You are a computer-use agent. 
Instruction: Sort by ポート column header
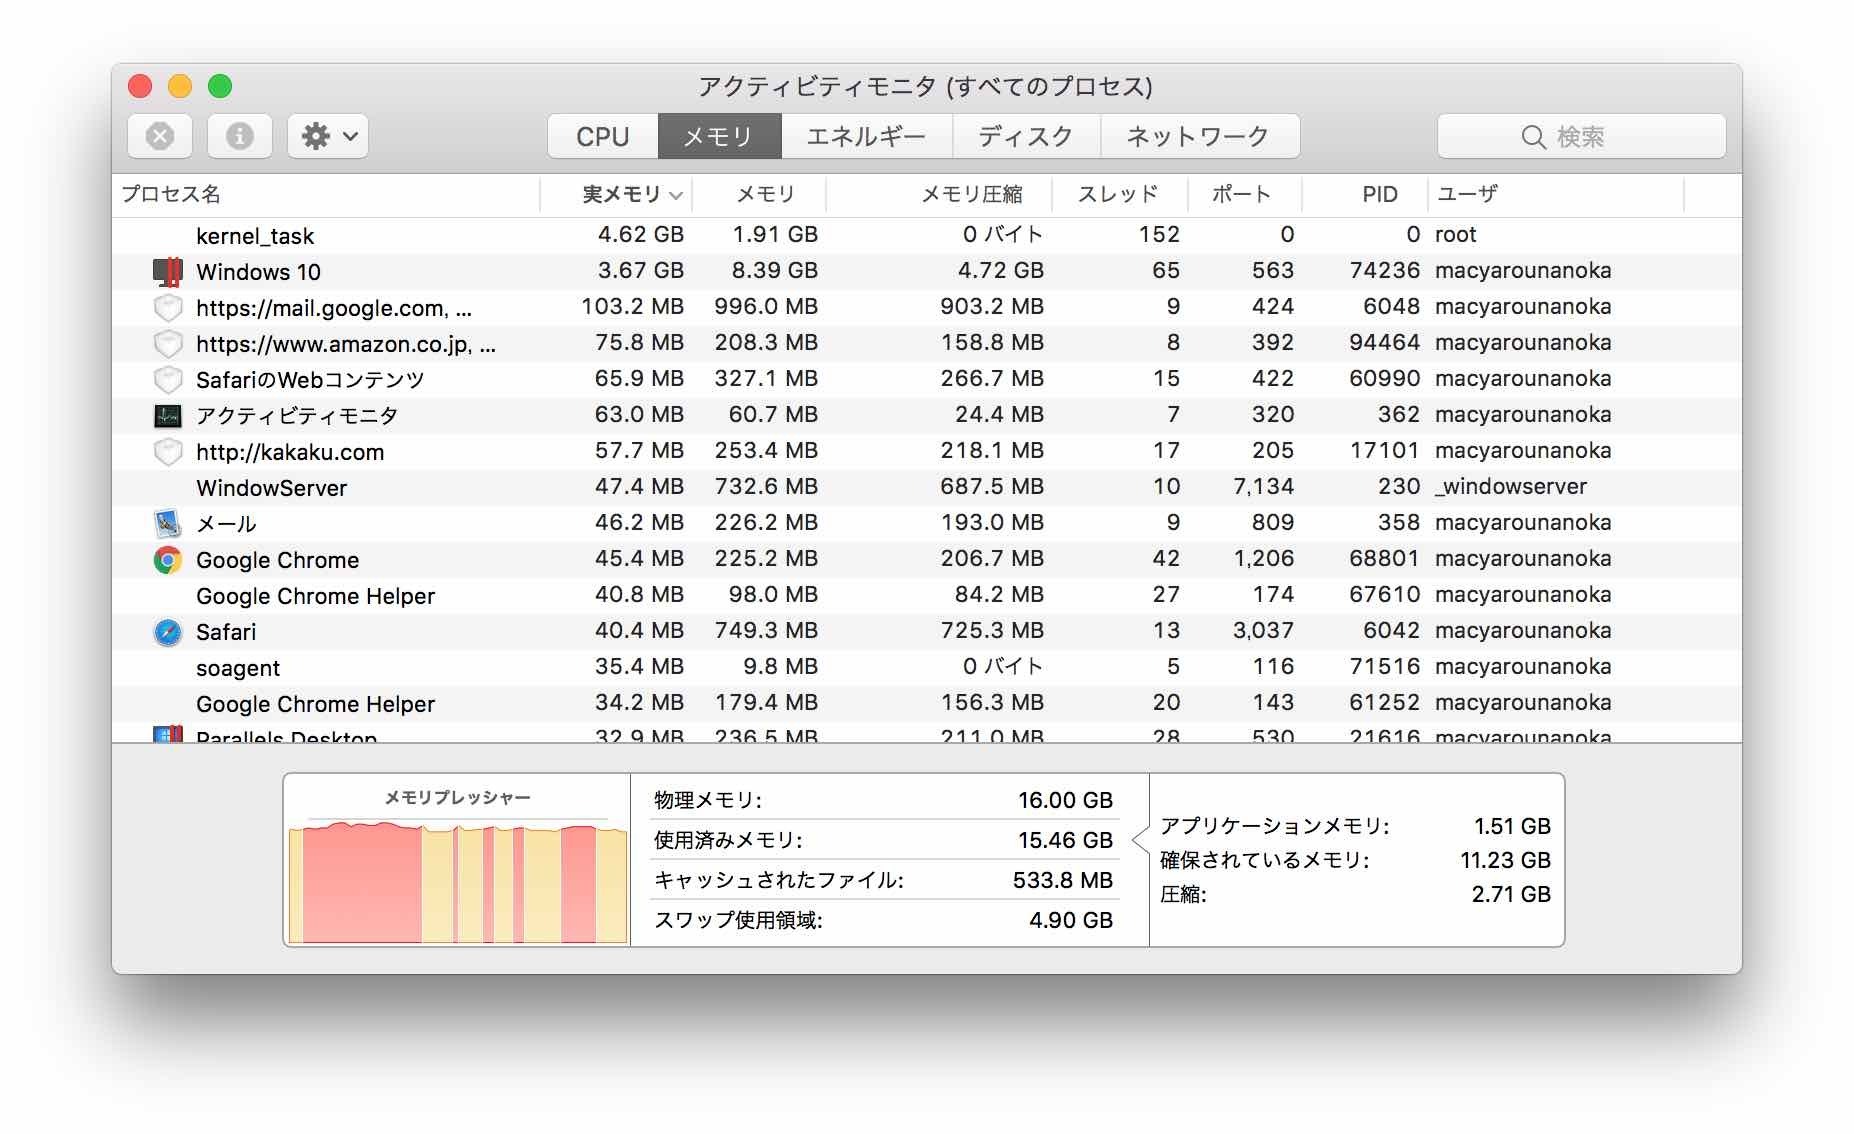(x=1245, y=194)
